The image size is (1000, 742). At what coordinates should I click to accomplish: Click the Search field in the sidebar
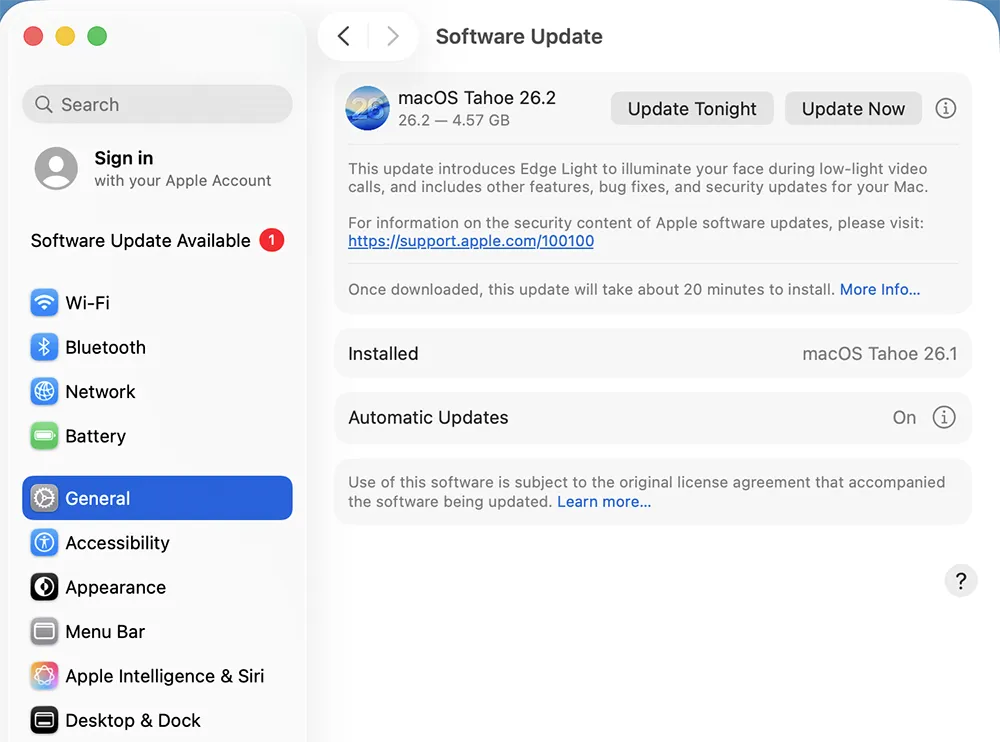pos(157,104)
